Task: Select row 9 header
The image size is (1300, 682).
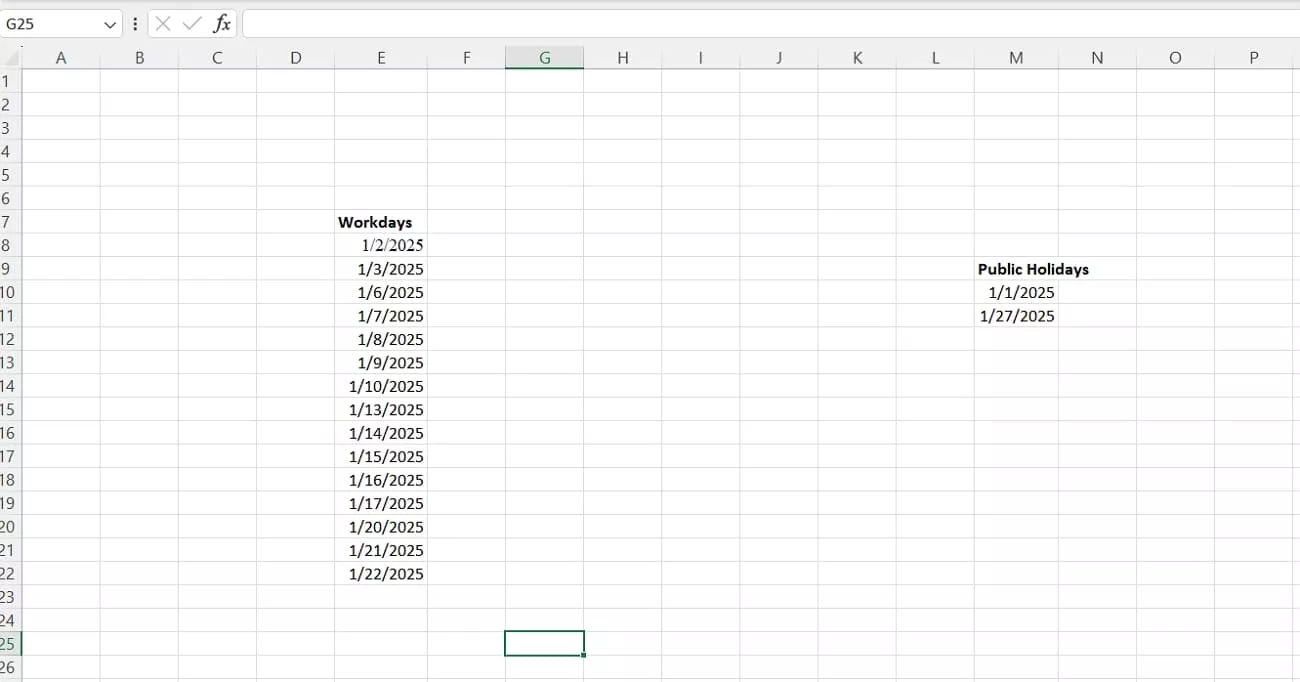Action: tap(9, 268)
